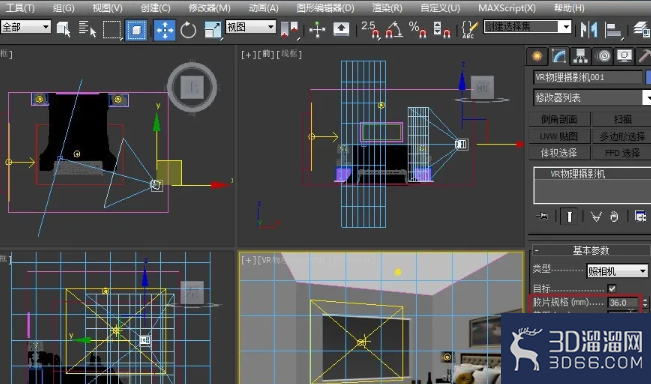
Task: Click the 创建选择集 named selection field
Action: 521,27
